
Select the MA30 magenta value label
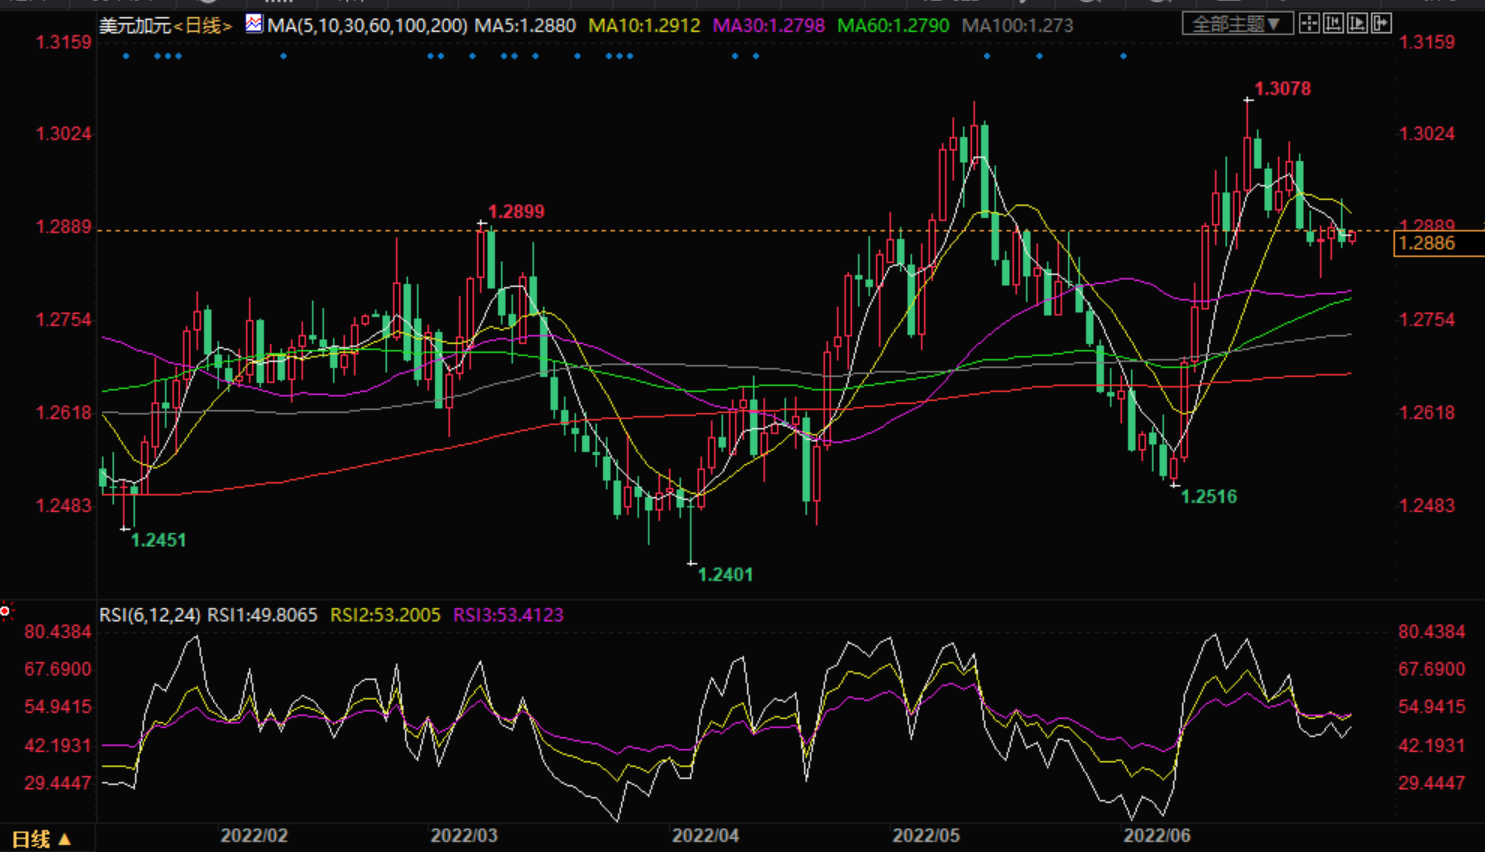tap(768, 25)
